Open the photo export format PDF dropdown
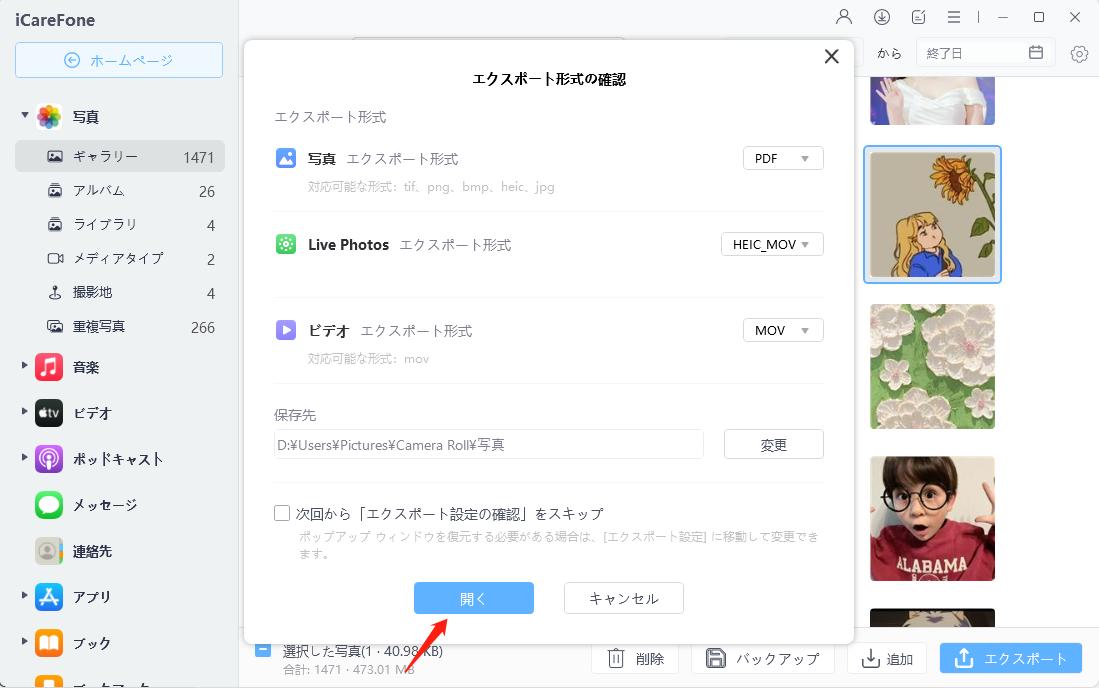This screenshot has width=1099, height=688. [x=783, y=158]
